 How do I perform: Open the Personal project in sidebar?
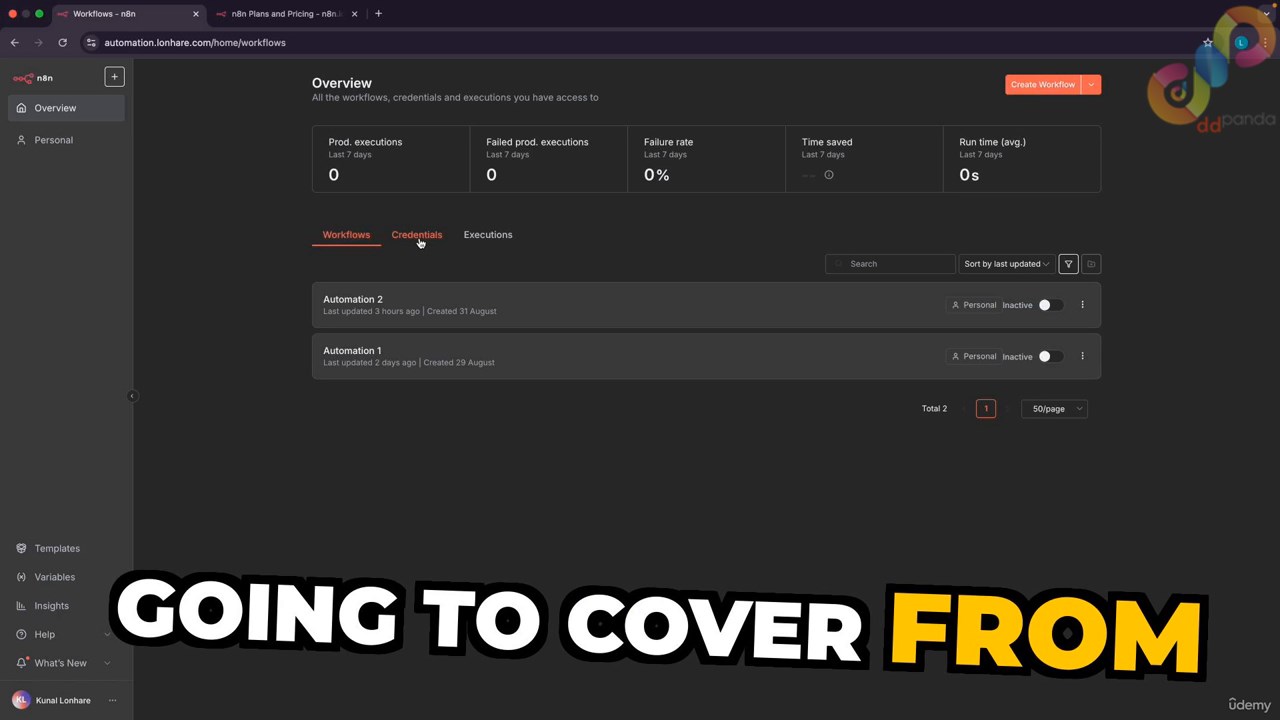tap(66, 140)
